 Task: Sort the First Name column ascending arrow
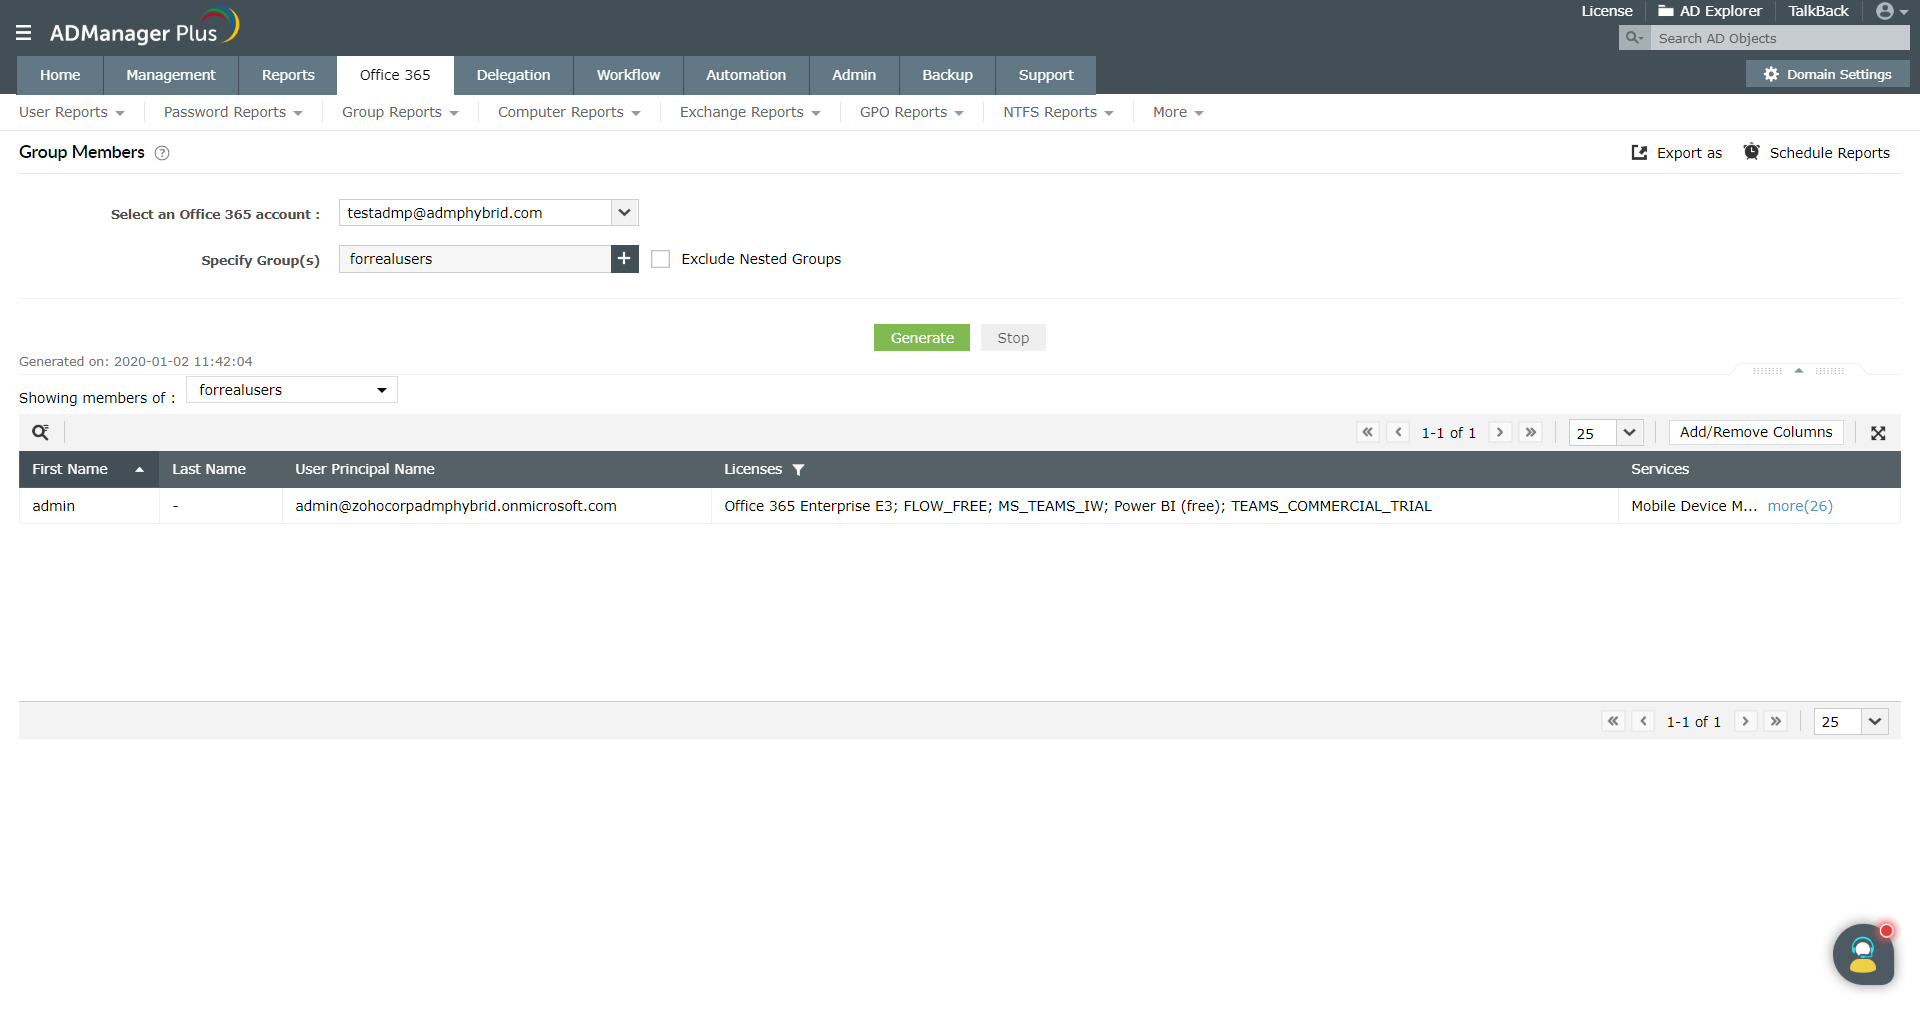click(139, 470)
